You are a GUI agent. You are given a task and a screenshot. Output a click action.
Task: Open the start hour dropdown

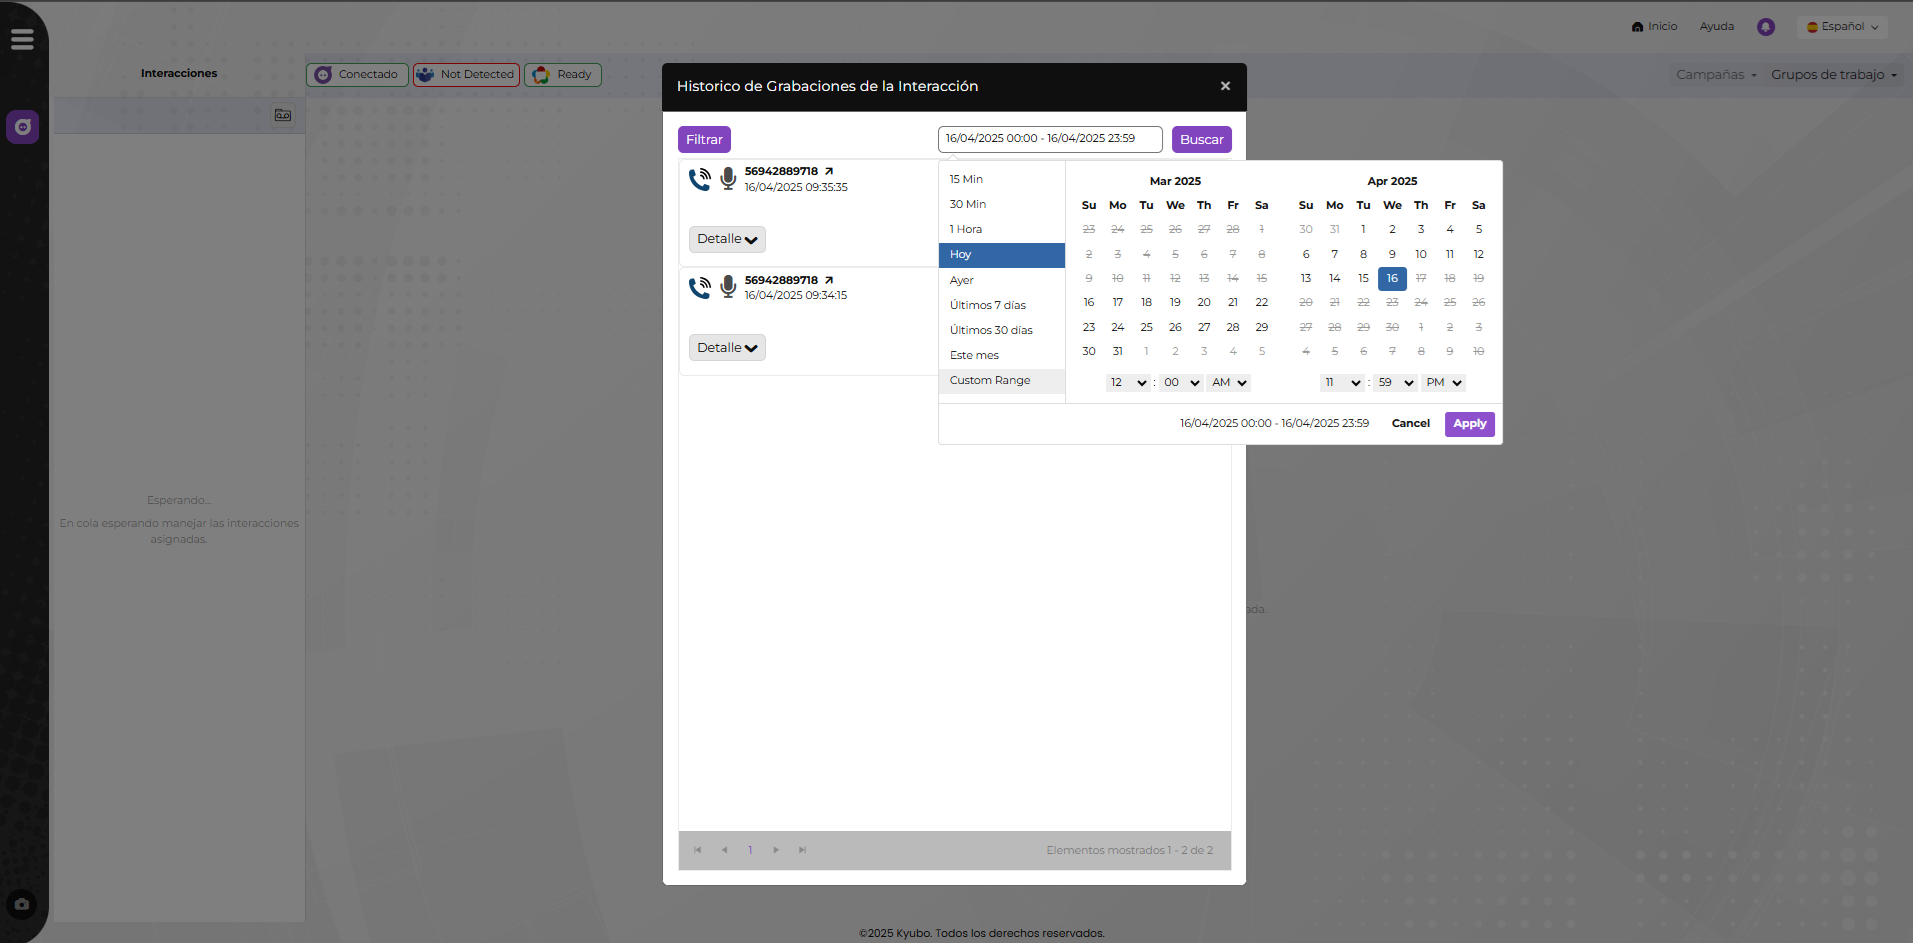[1127, 383]
